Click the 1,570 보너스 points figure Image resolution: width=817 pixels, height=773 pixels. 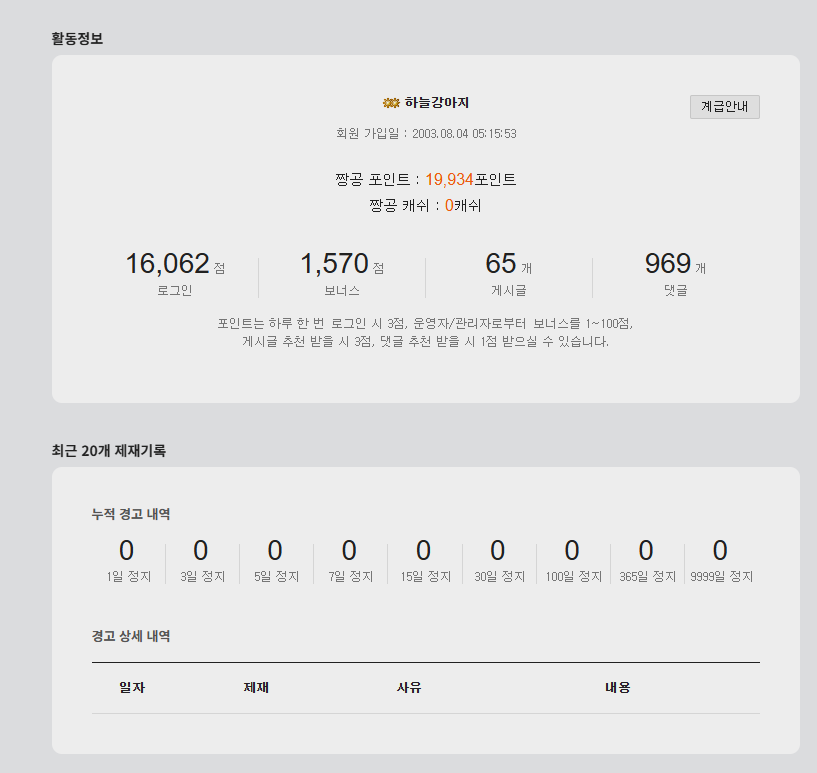[x=334, y=264]
